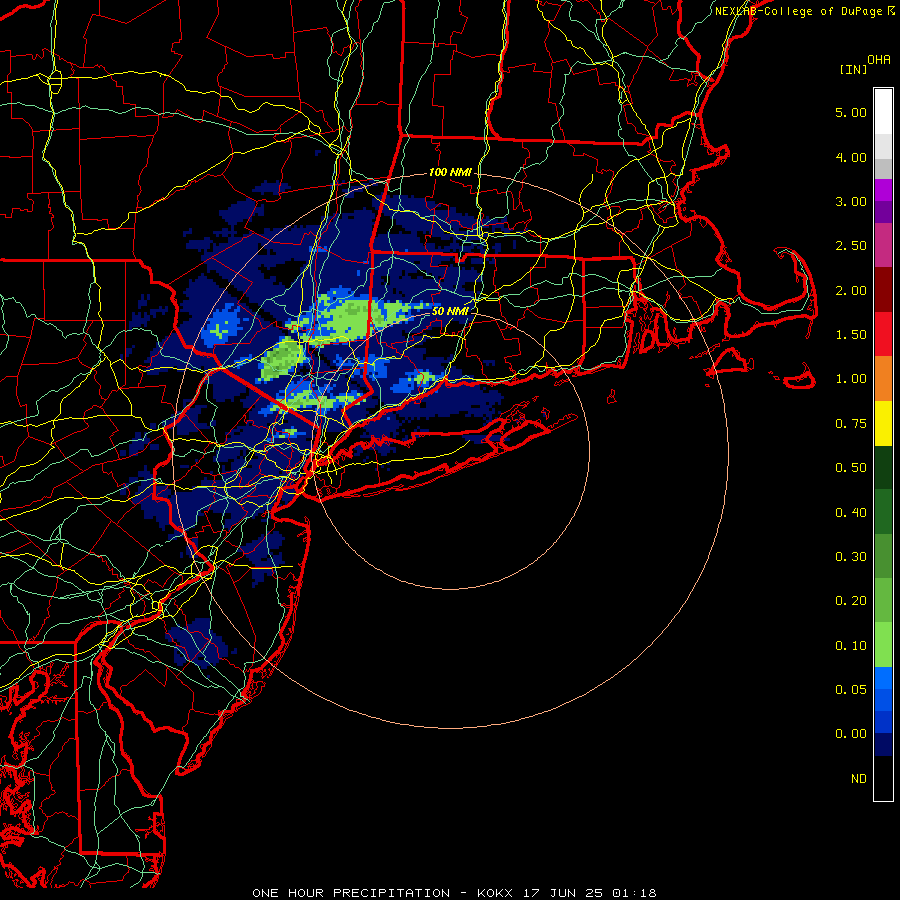Click the 50 NMI range ring label
Screen dimensions: 900x900
(x=450, y=311)
